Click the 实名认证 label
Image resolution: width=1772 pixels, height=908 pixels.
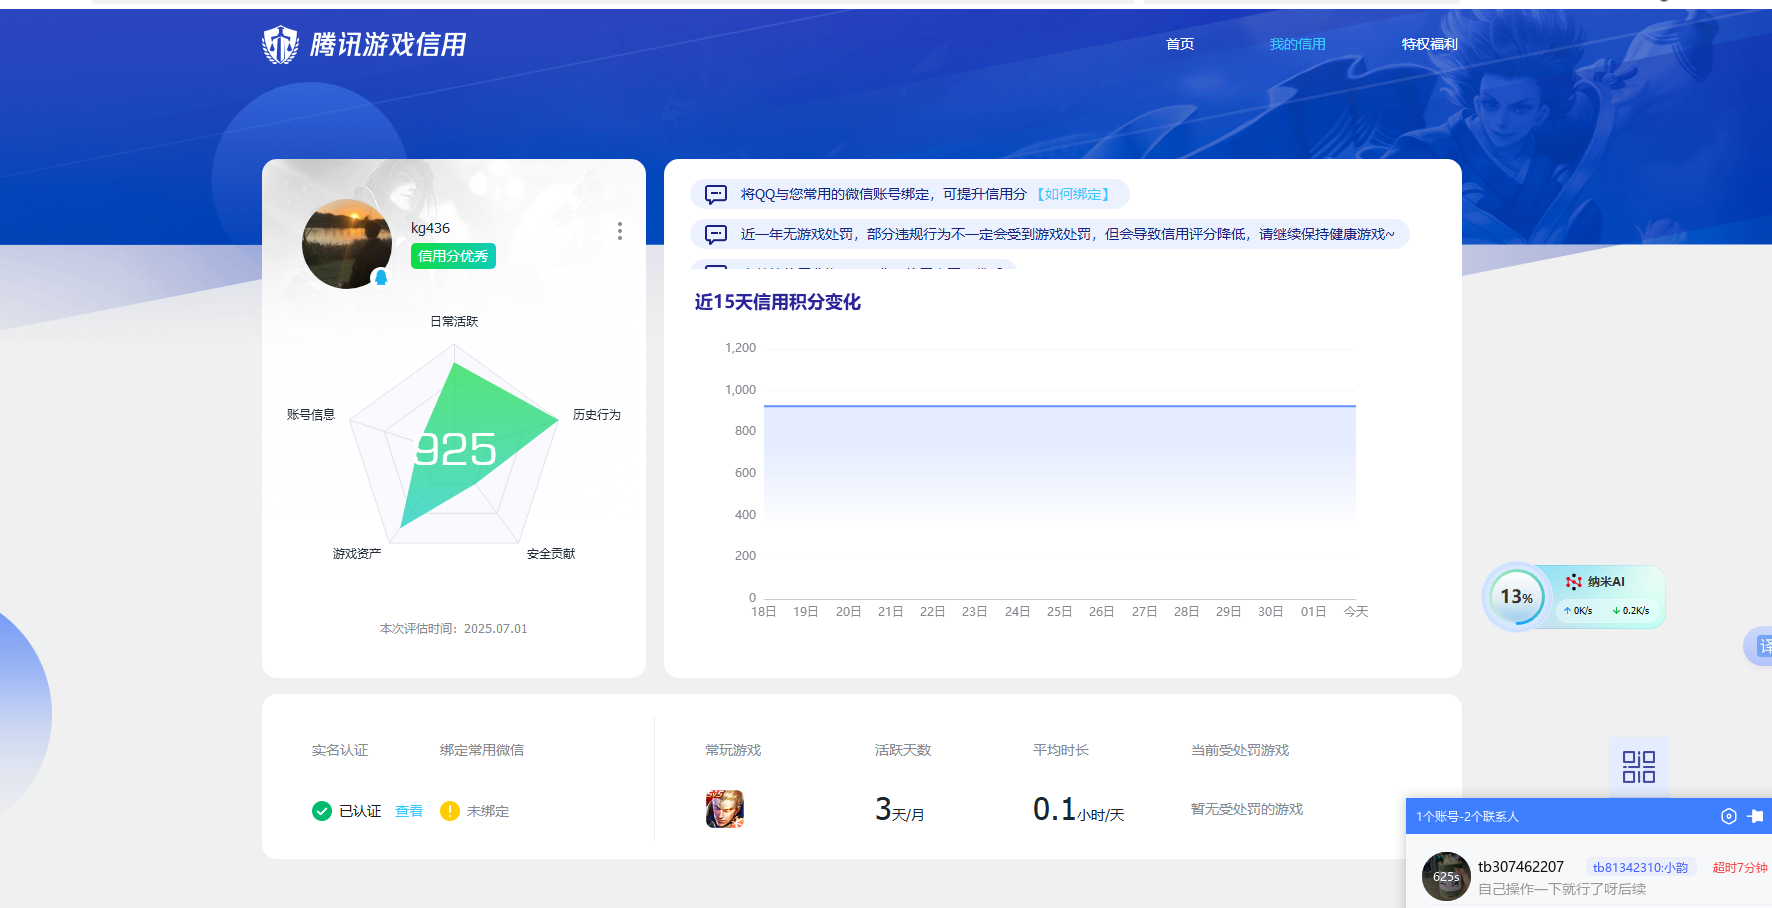point(340,750)
